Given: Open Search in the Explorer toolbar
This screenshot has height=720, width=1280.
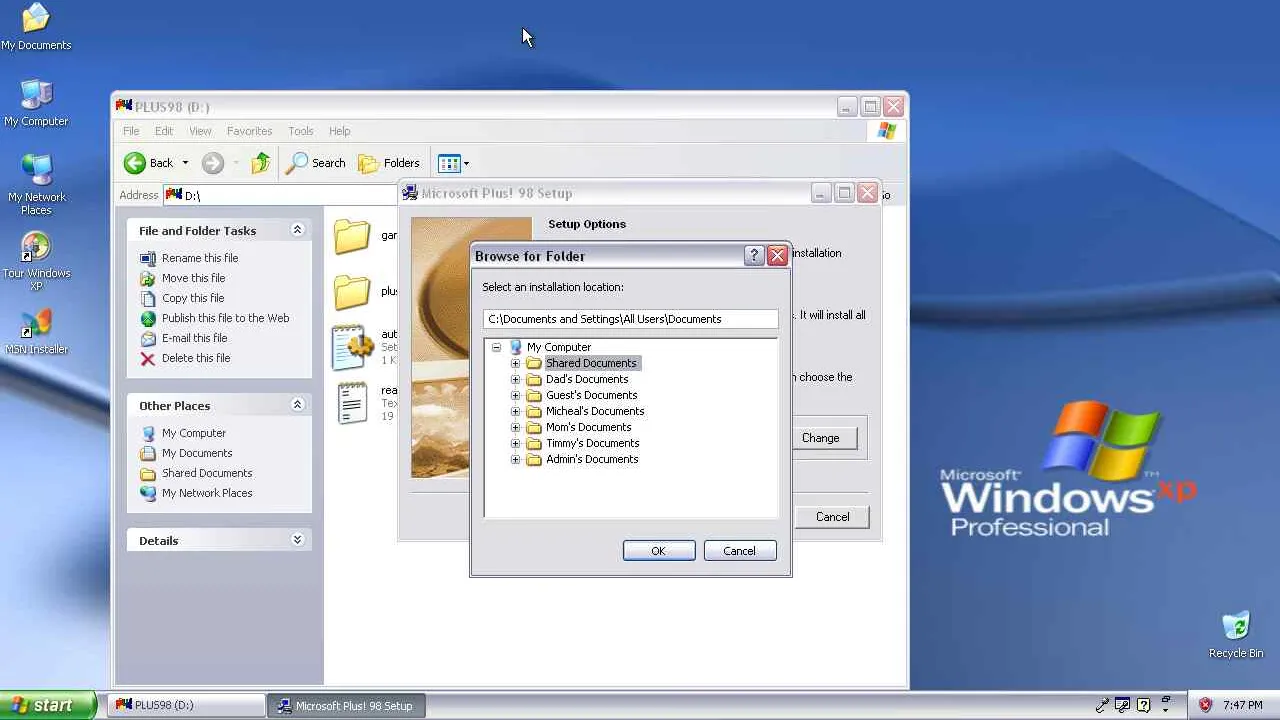Looking at the screenshot, I should click(316, 163).
